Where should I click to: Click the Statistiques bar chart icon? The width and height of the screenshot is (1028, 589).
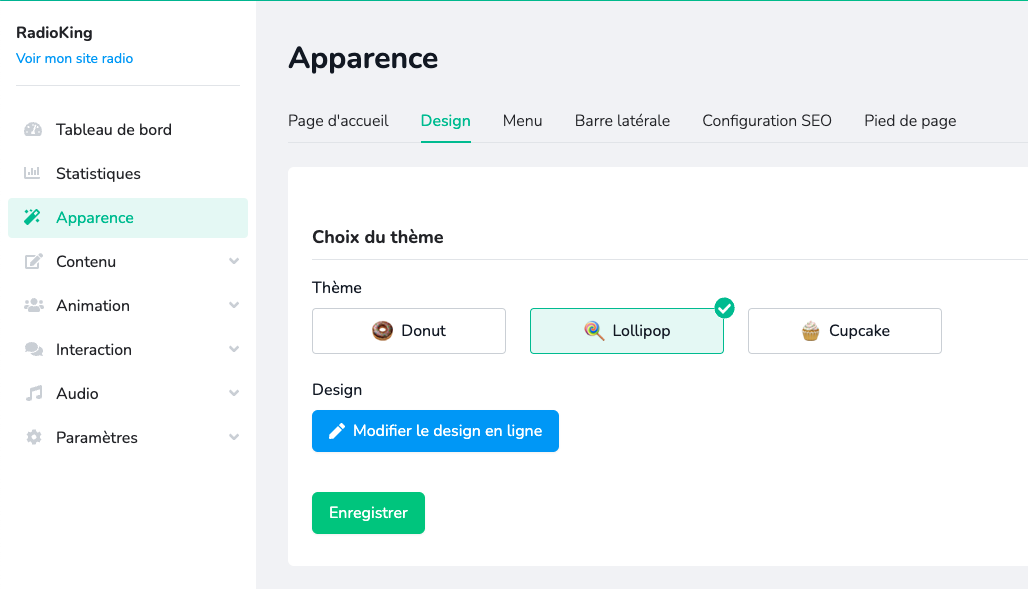[x=34, y=174]
